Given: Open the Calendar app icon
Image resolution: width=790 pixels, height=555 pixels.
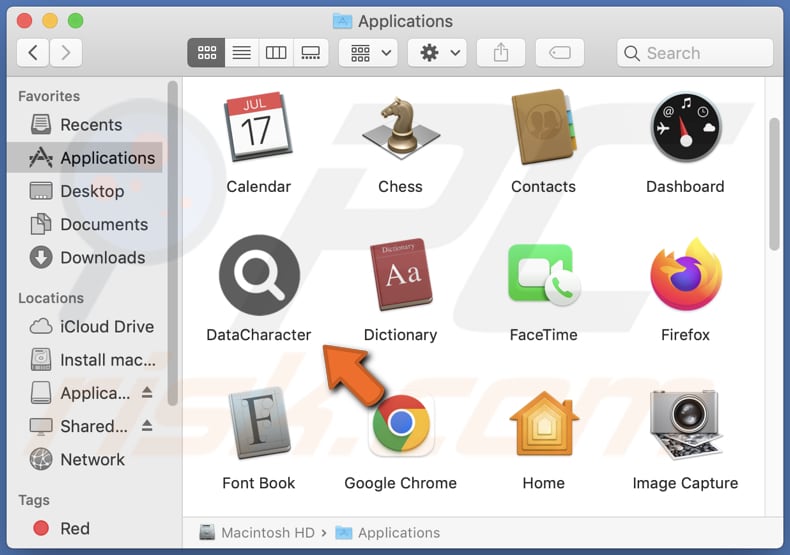Looking at the screenshot, I should 258,126.
